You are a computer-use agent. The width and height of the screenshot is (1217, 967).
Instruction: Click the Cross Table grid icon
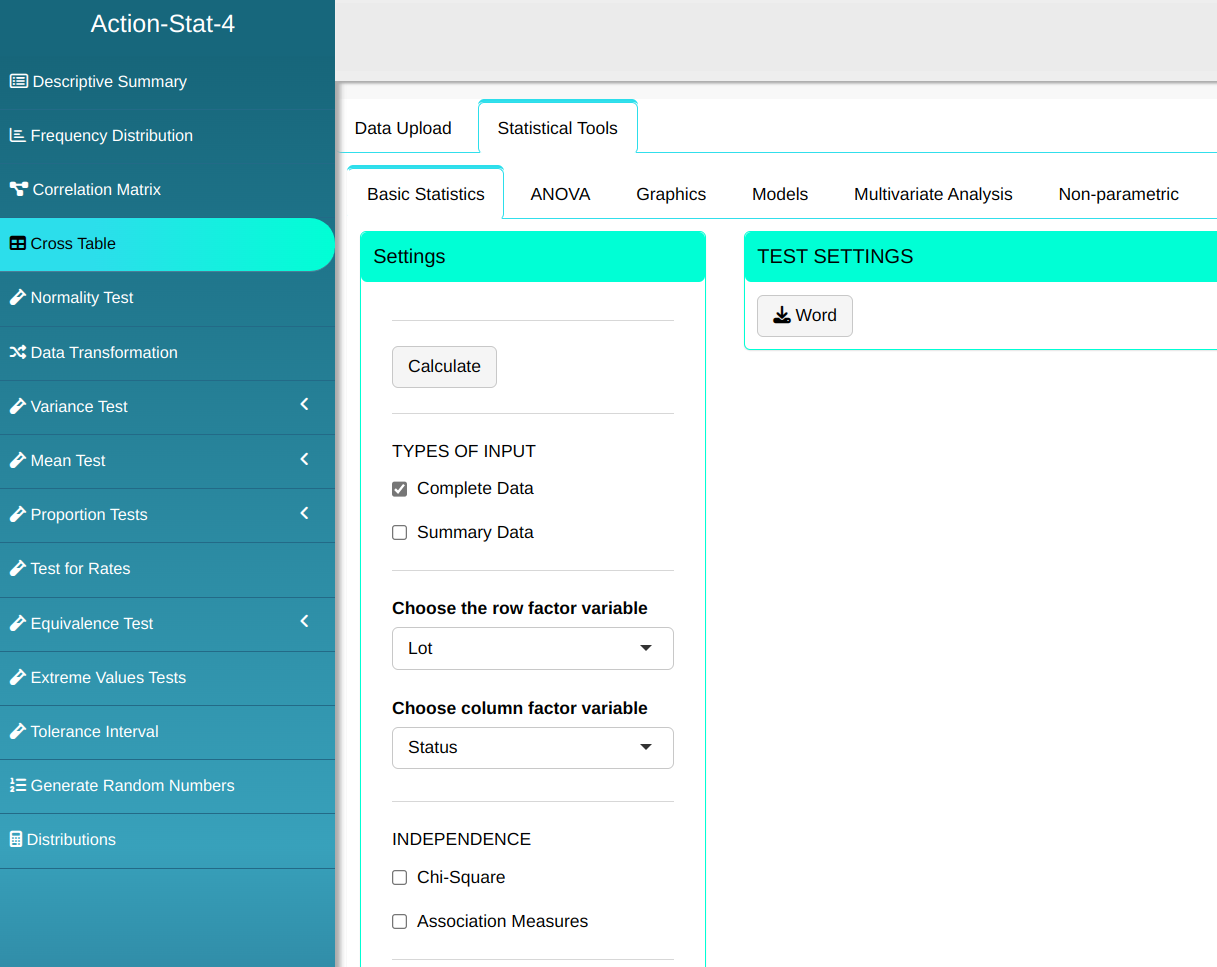tap(17, 244)
